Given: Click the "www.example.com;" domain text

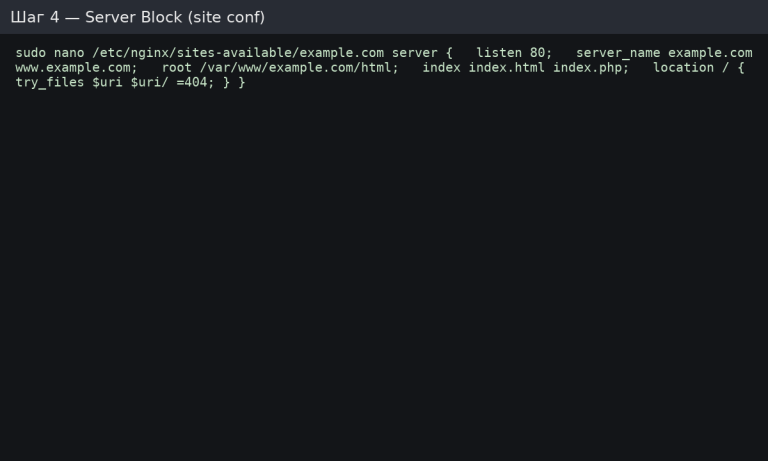Looking at the screenshot, I should [76, 67].
